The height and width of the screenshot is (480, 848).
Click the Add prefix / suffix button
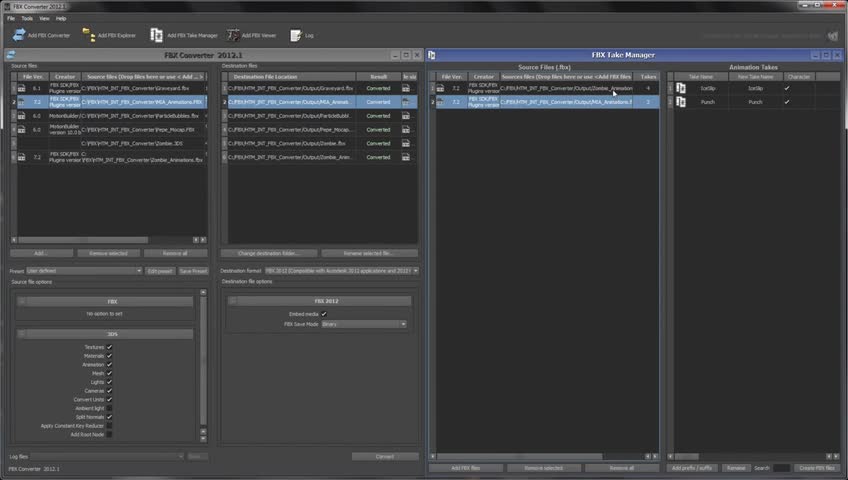(x=692, y=468)
